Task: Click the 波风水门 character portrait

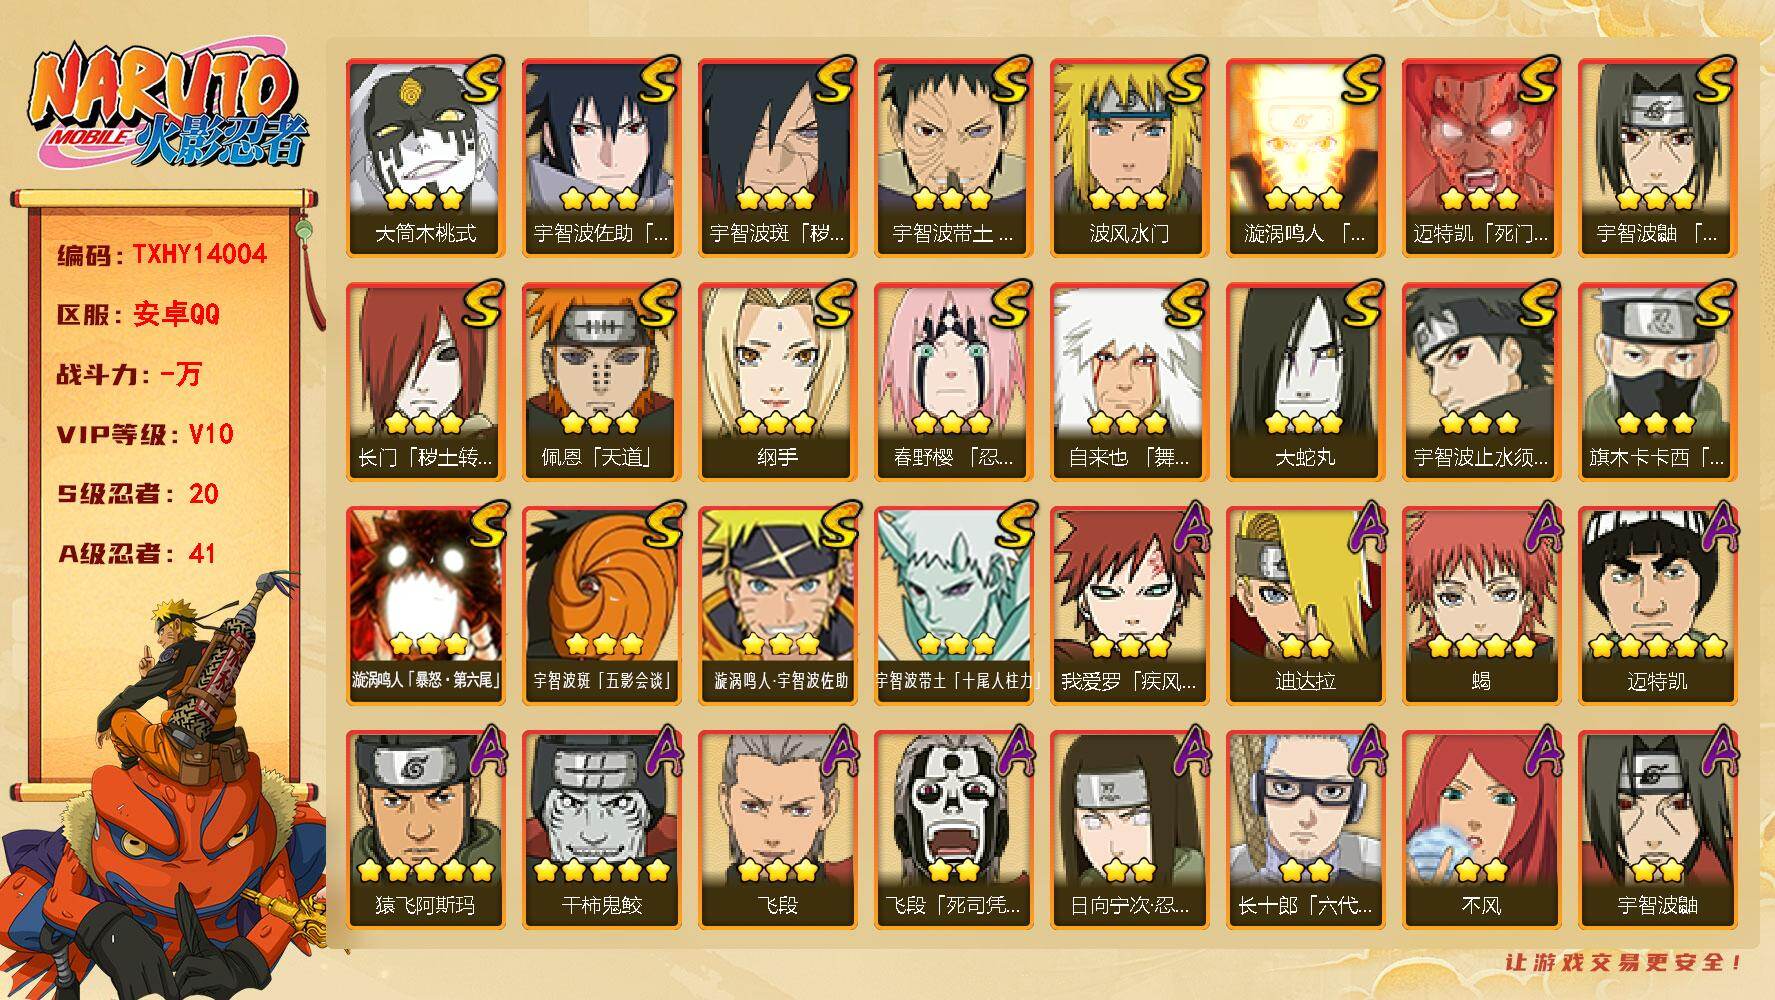Action: coord(1129,158)
